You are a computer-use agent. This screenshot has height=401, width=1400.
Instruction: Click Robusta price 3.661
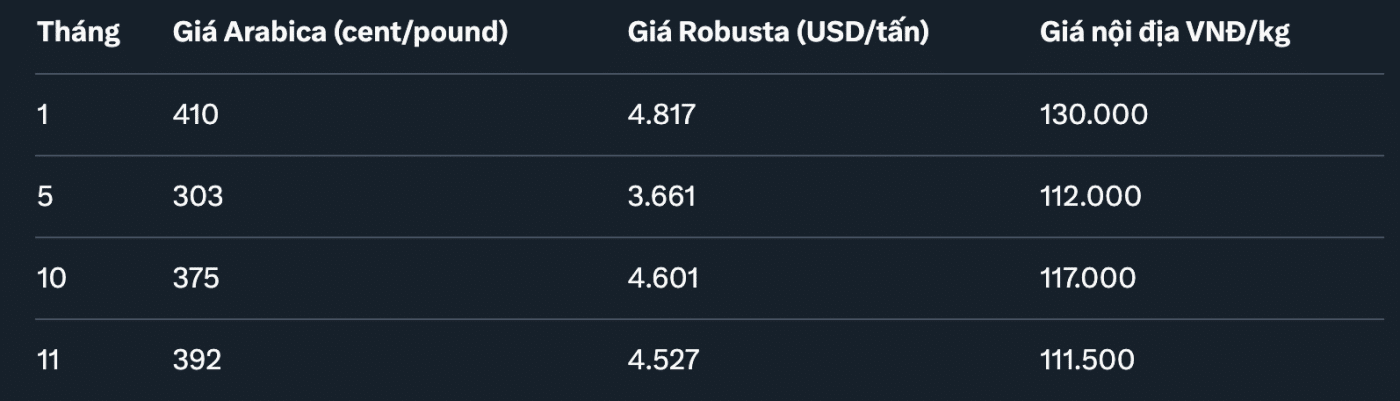pos(660,197)
